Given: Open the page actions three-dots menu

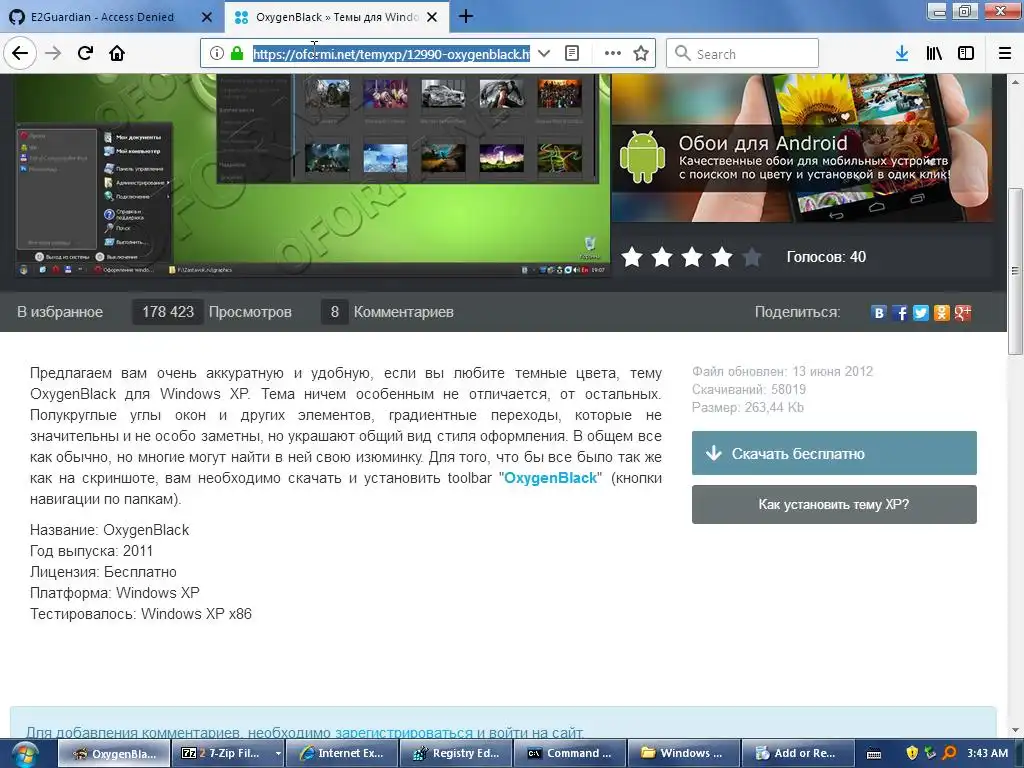Looking at the screenshot, I should click(613, 54).
